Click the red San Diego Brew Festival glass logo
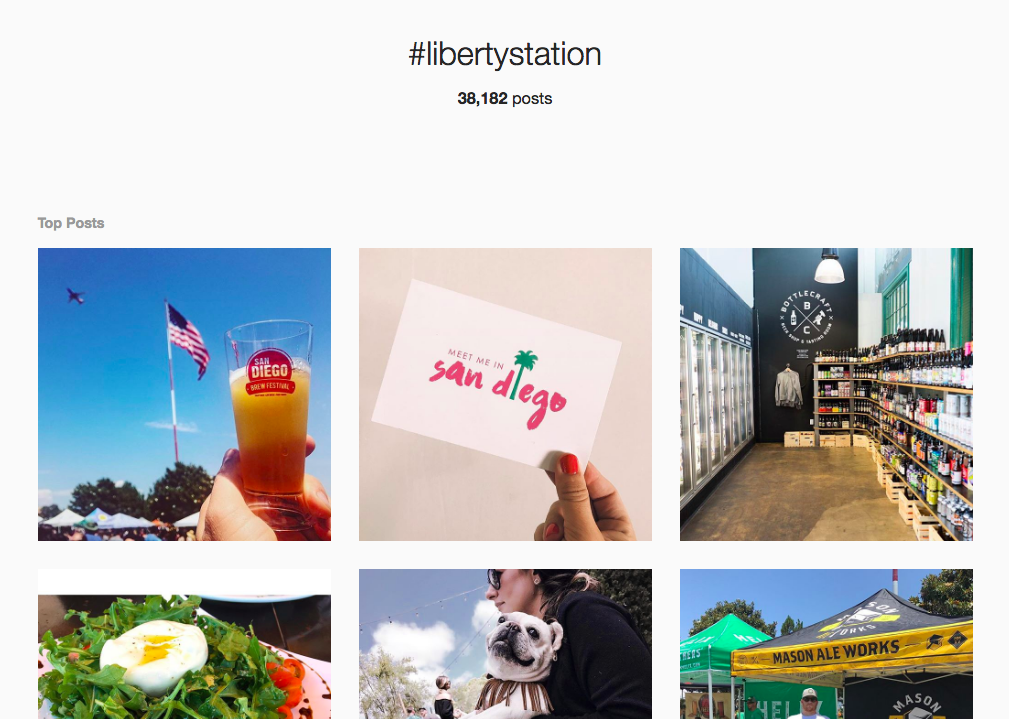The width and height of the screenshot is (1009, 719). (270, 373)
